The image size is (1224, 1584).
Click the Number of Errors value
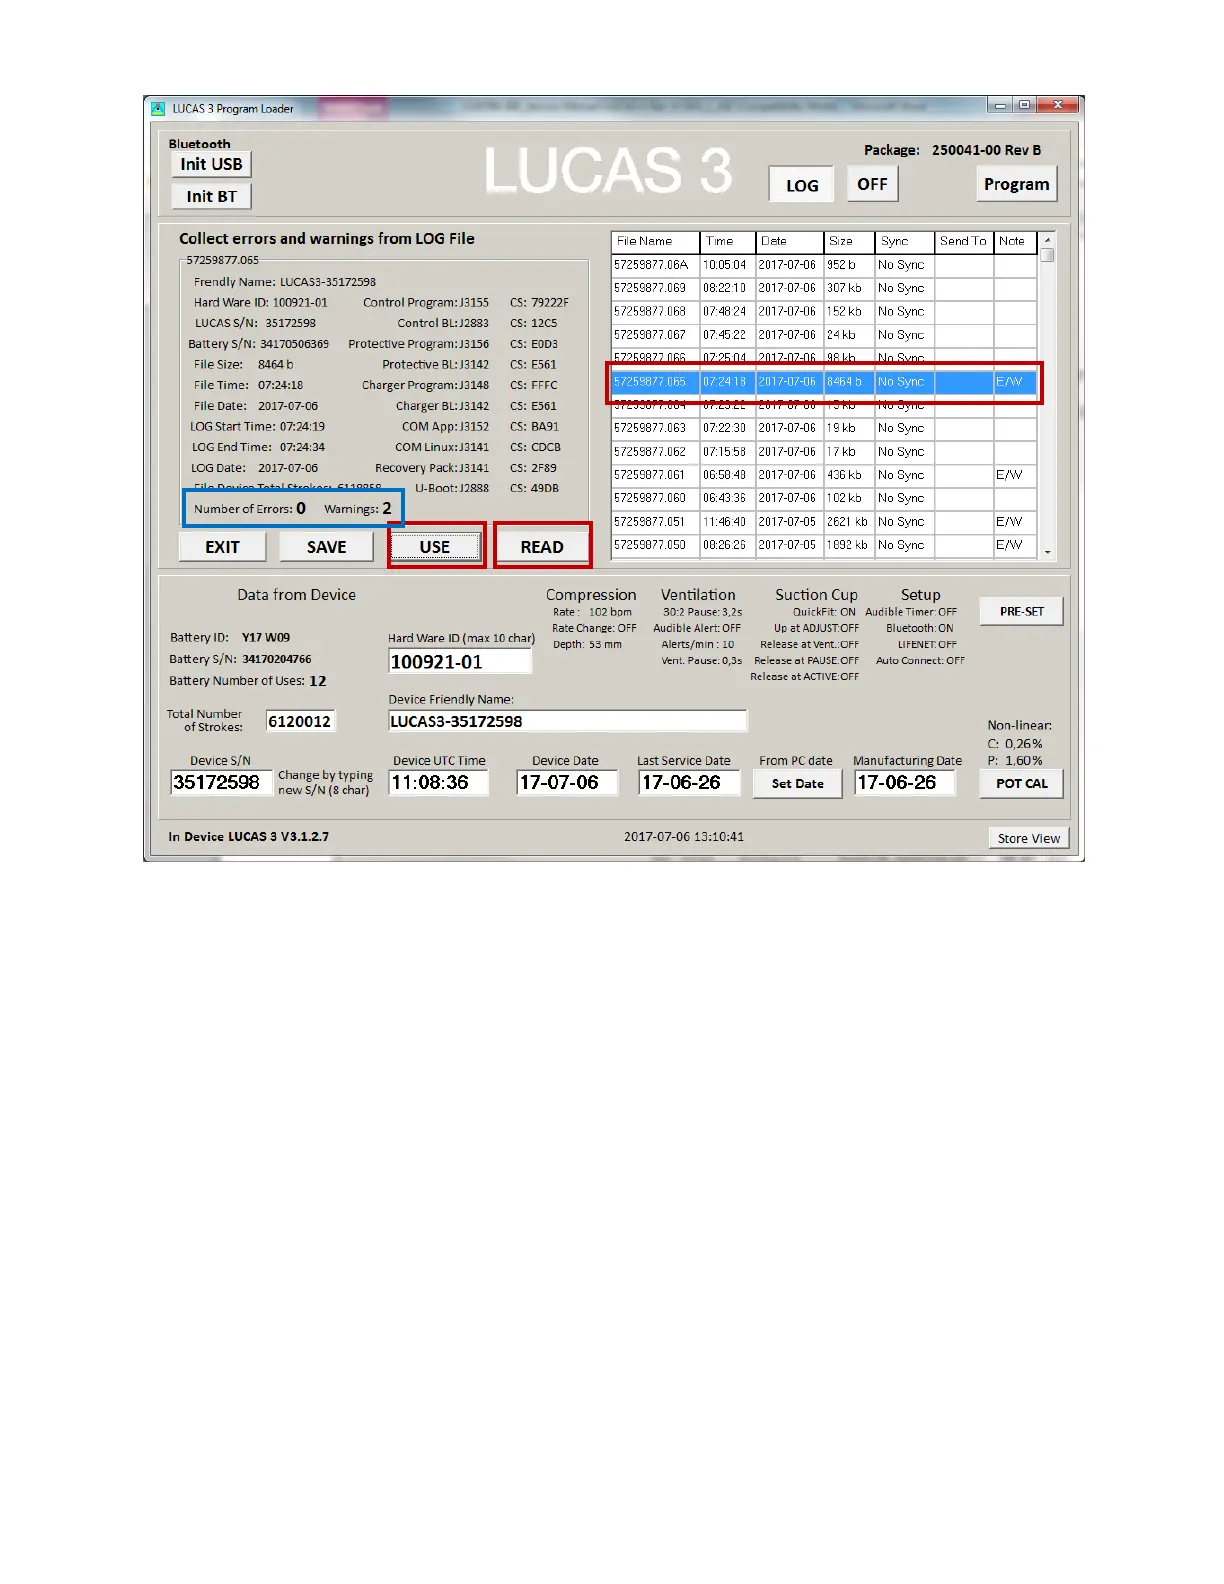[301, 508]
